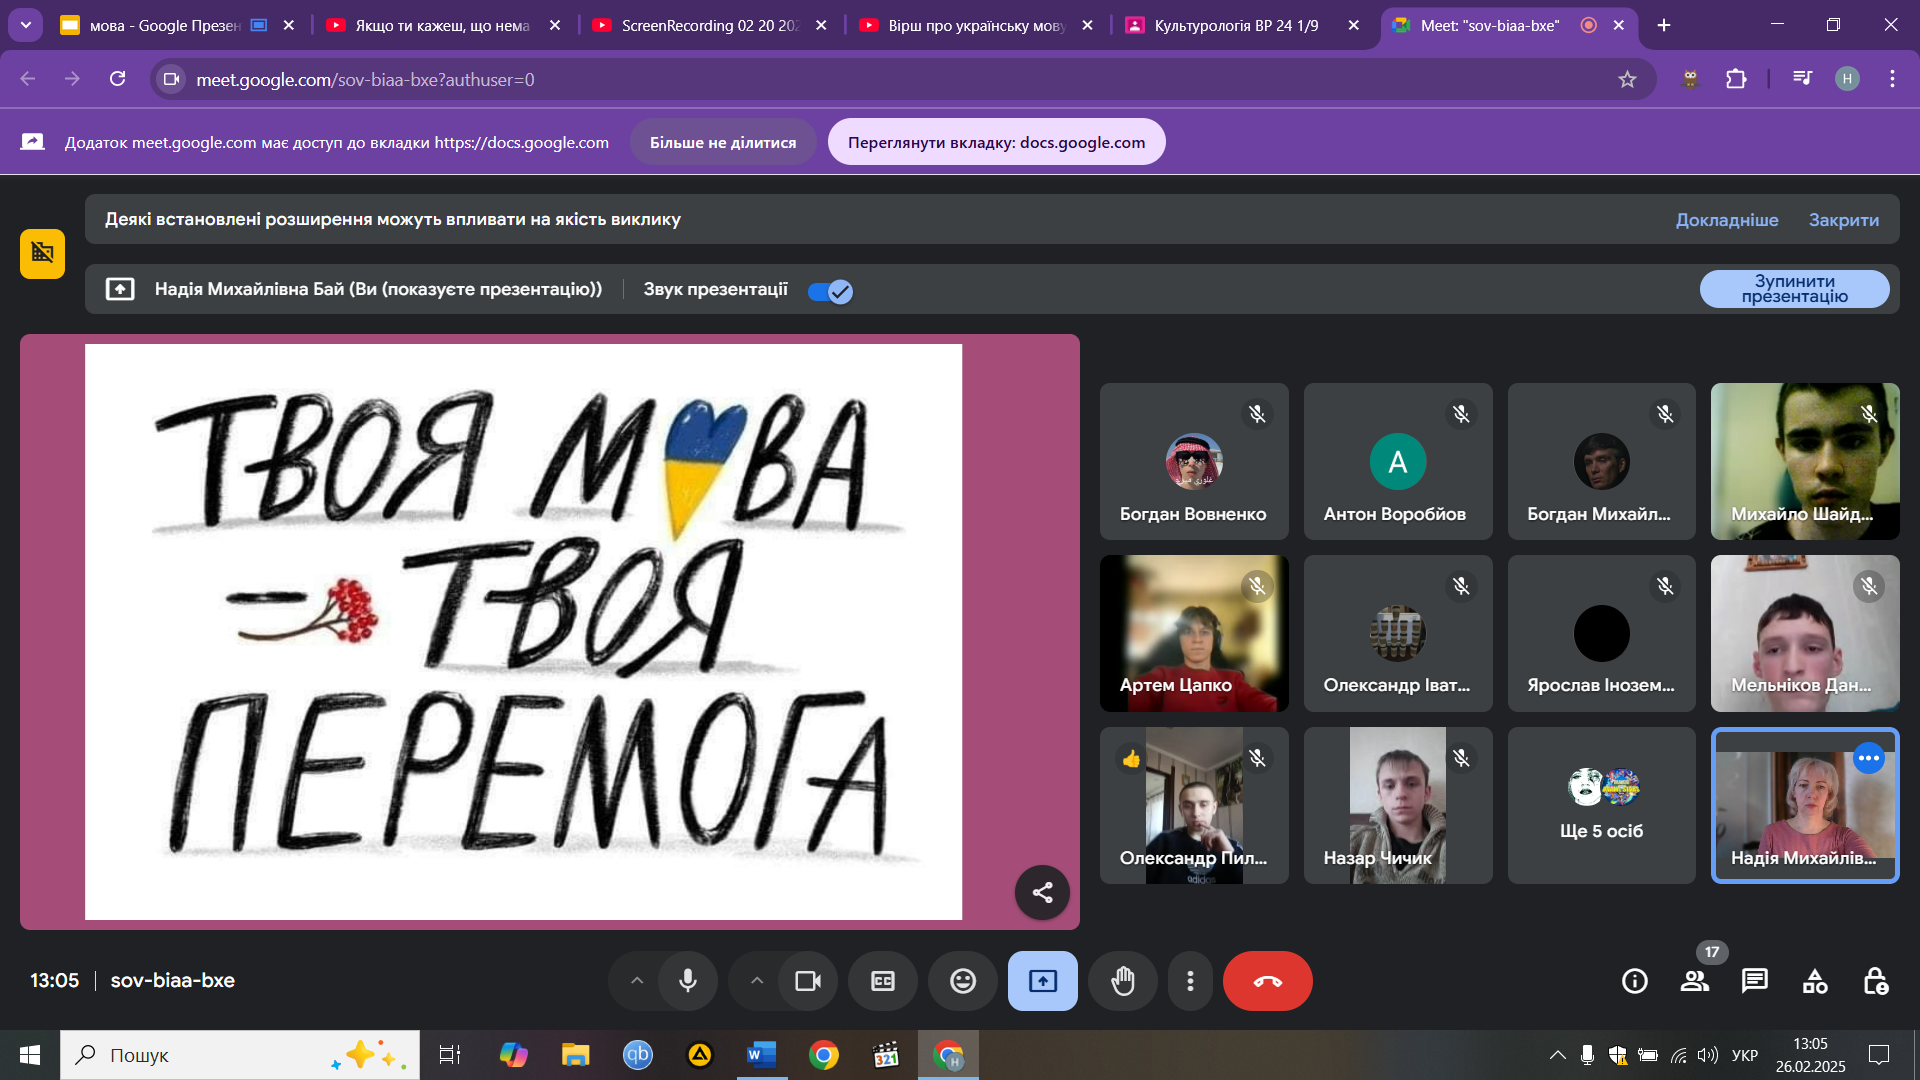Mute the microphone button
1920x1080 pixels.
[688, 981]
